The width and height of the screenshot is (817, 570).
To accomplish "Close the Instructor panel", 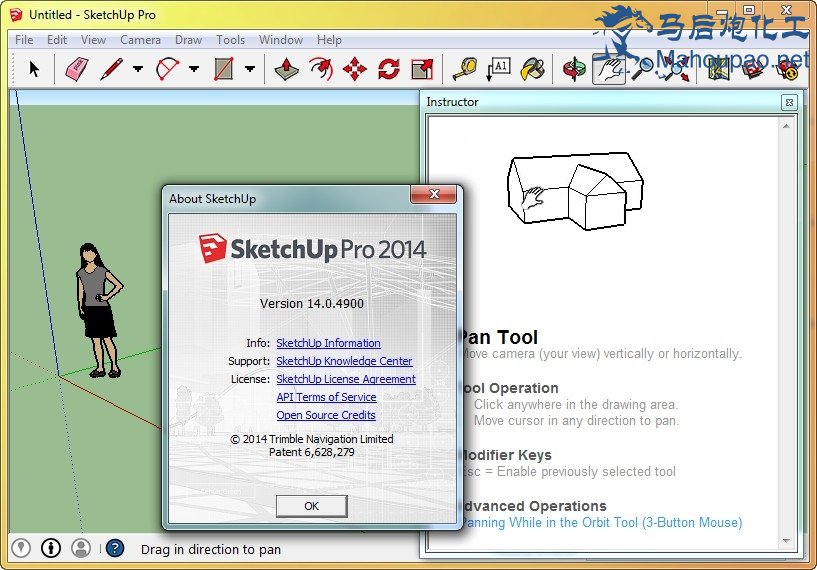I will pyautogui.click(x=789, y=102).
